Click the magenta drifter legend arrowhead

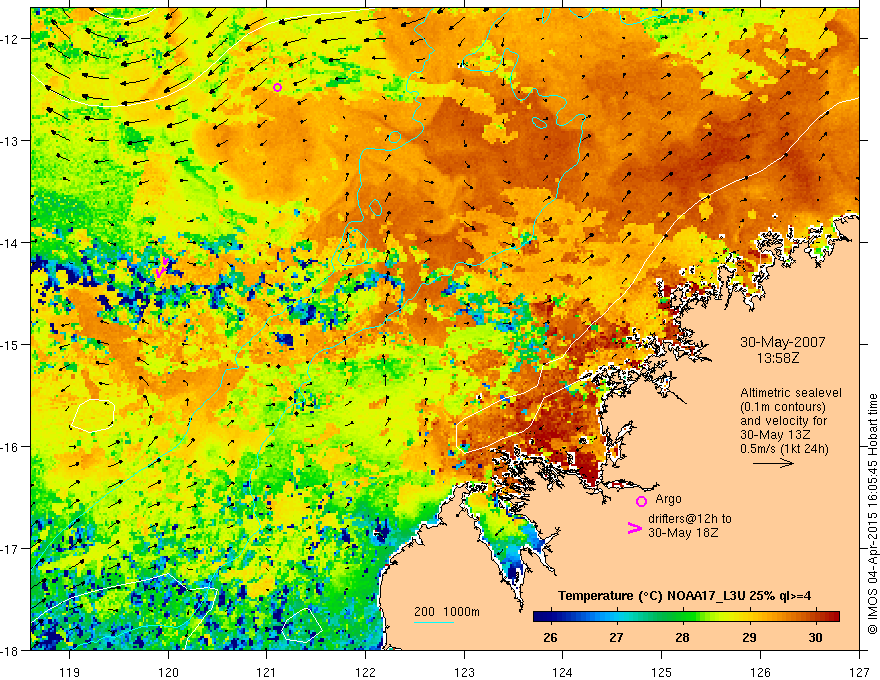click(x=634, y=528)
